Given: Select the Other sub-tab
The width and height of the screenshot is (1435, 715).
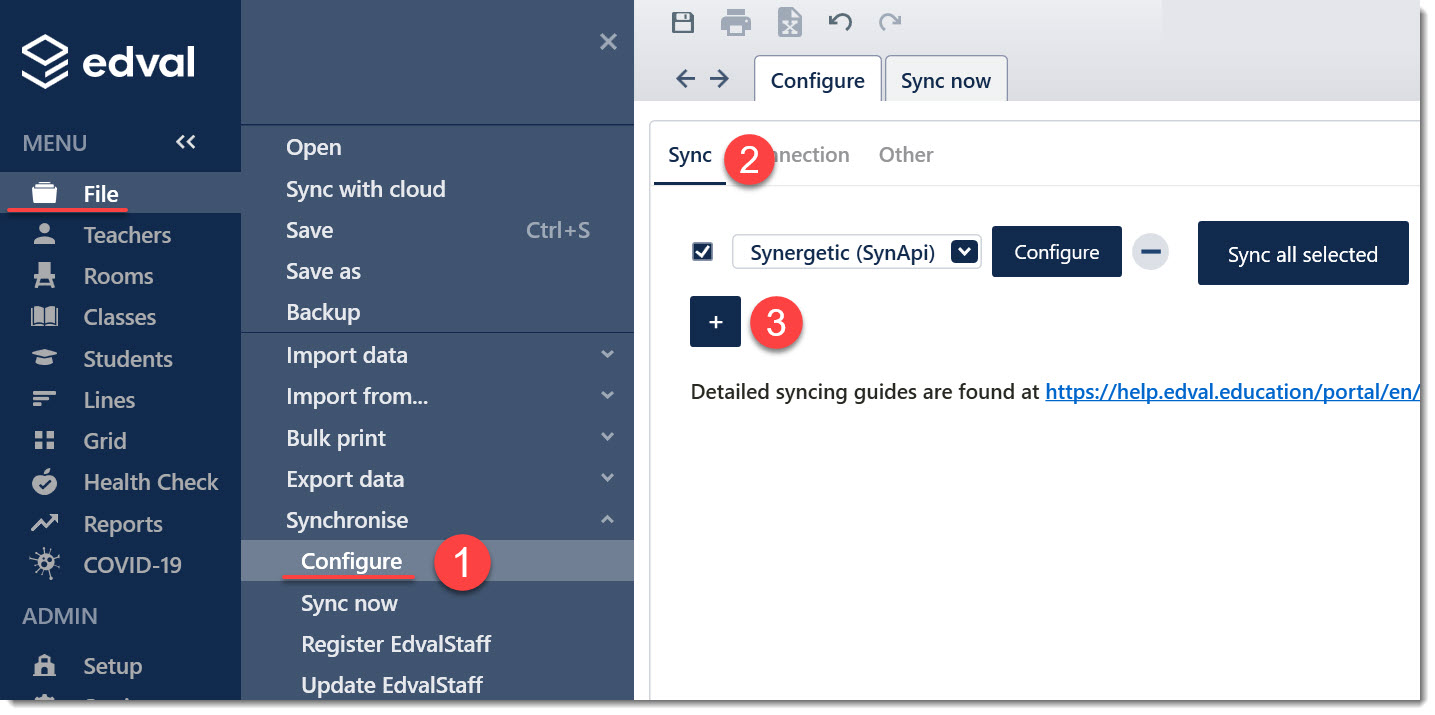Looking at the screenshot, I should click(906, 155).
